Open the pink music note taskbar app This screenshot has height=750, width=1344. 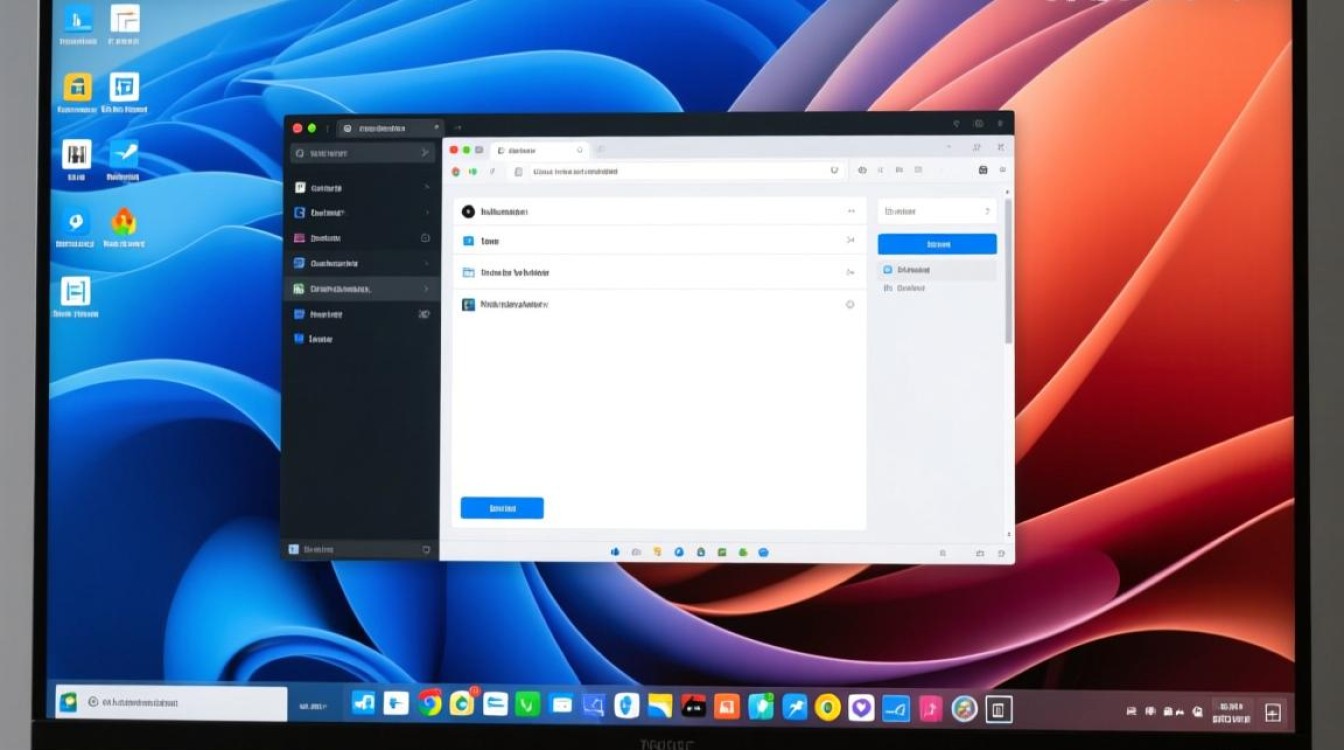tap(931, 708)
